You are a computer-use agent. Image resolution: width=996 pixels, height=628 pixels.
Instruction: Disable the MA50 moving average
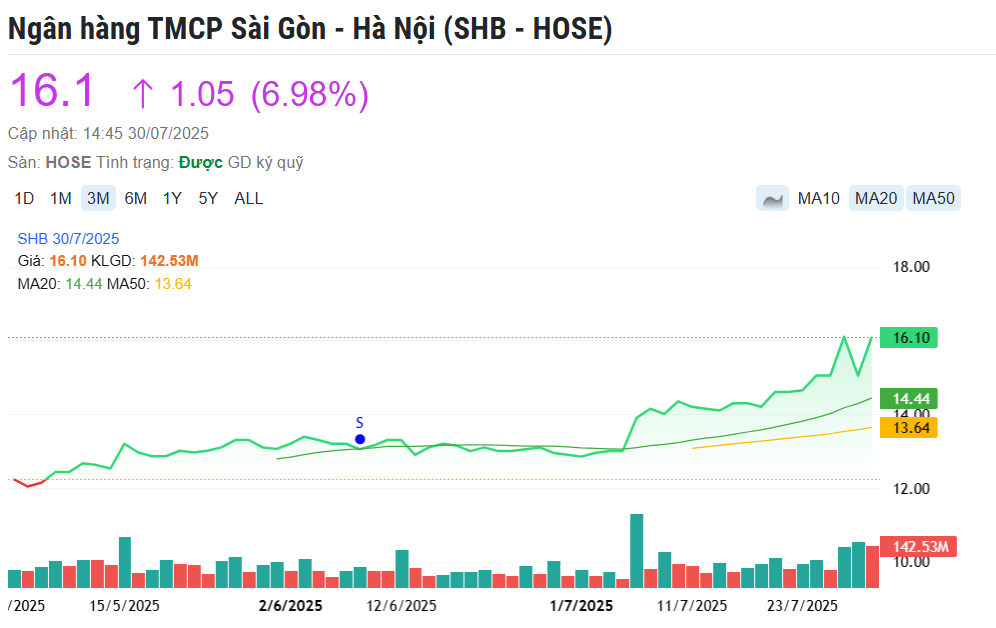[x=934, y=199]
